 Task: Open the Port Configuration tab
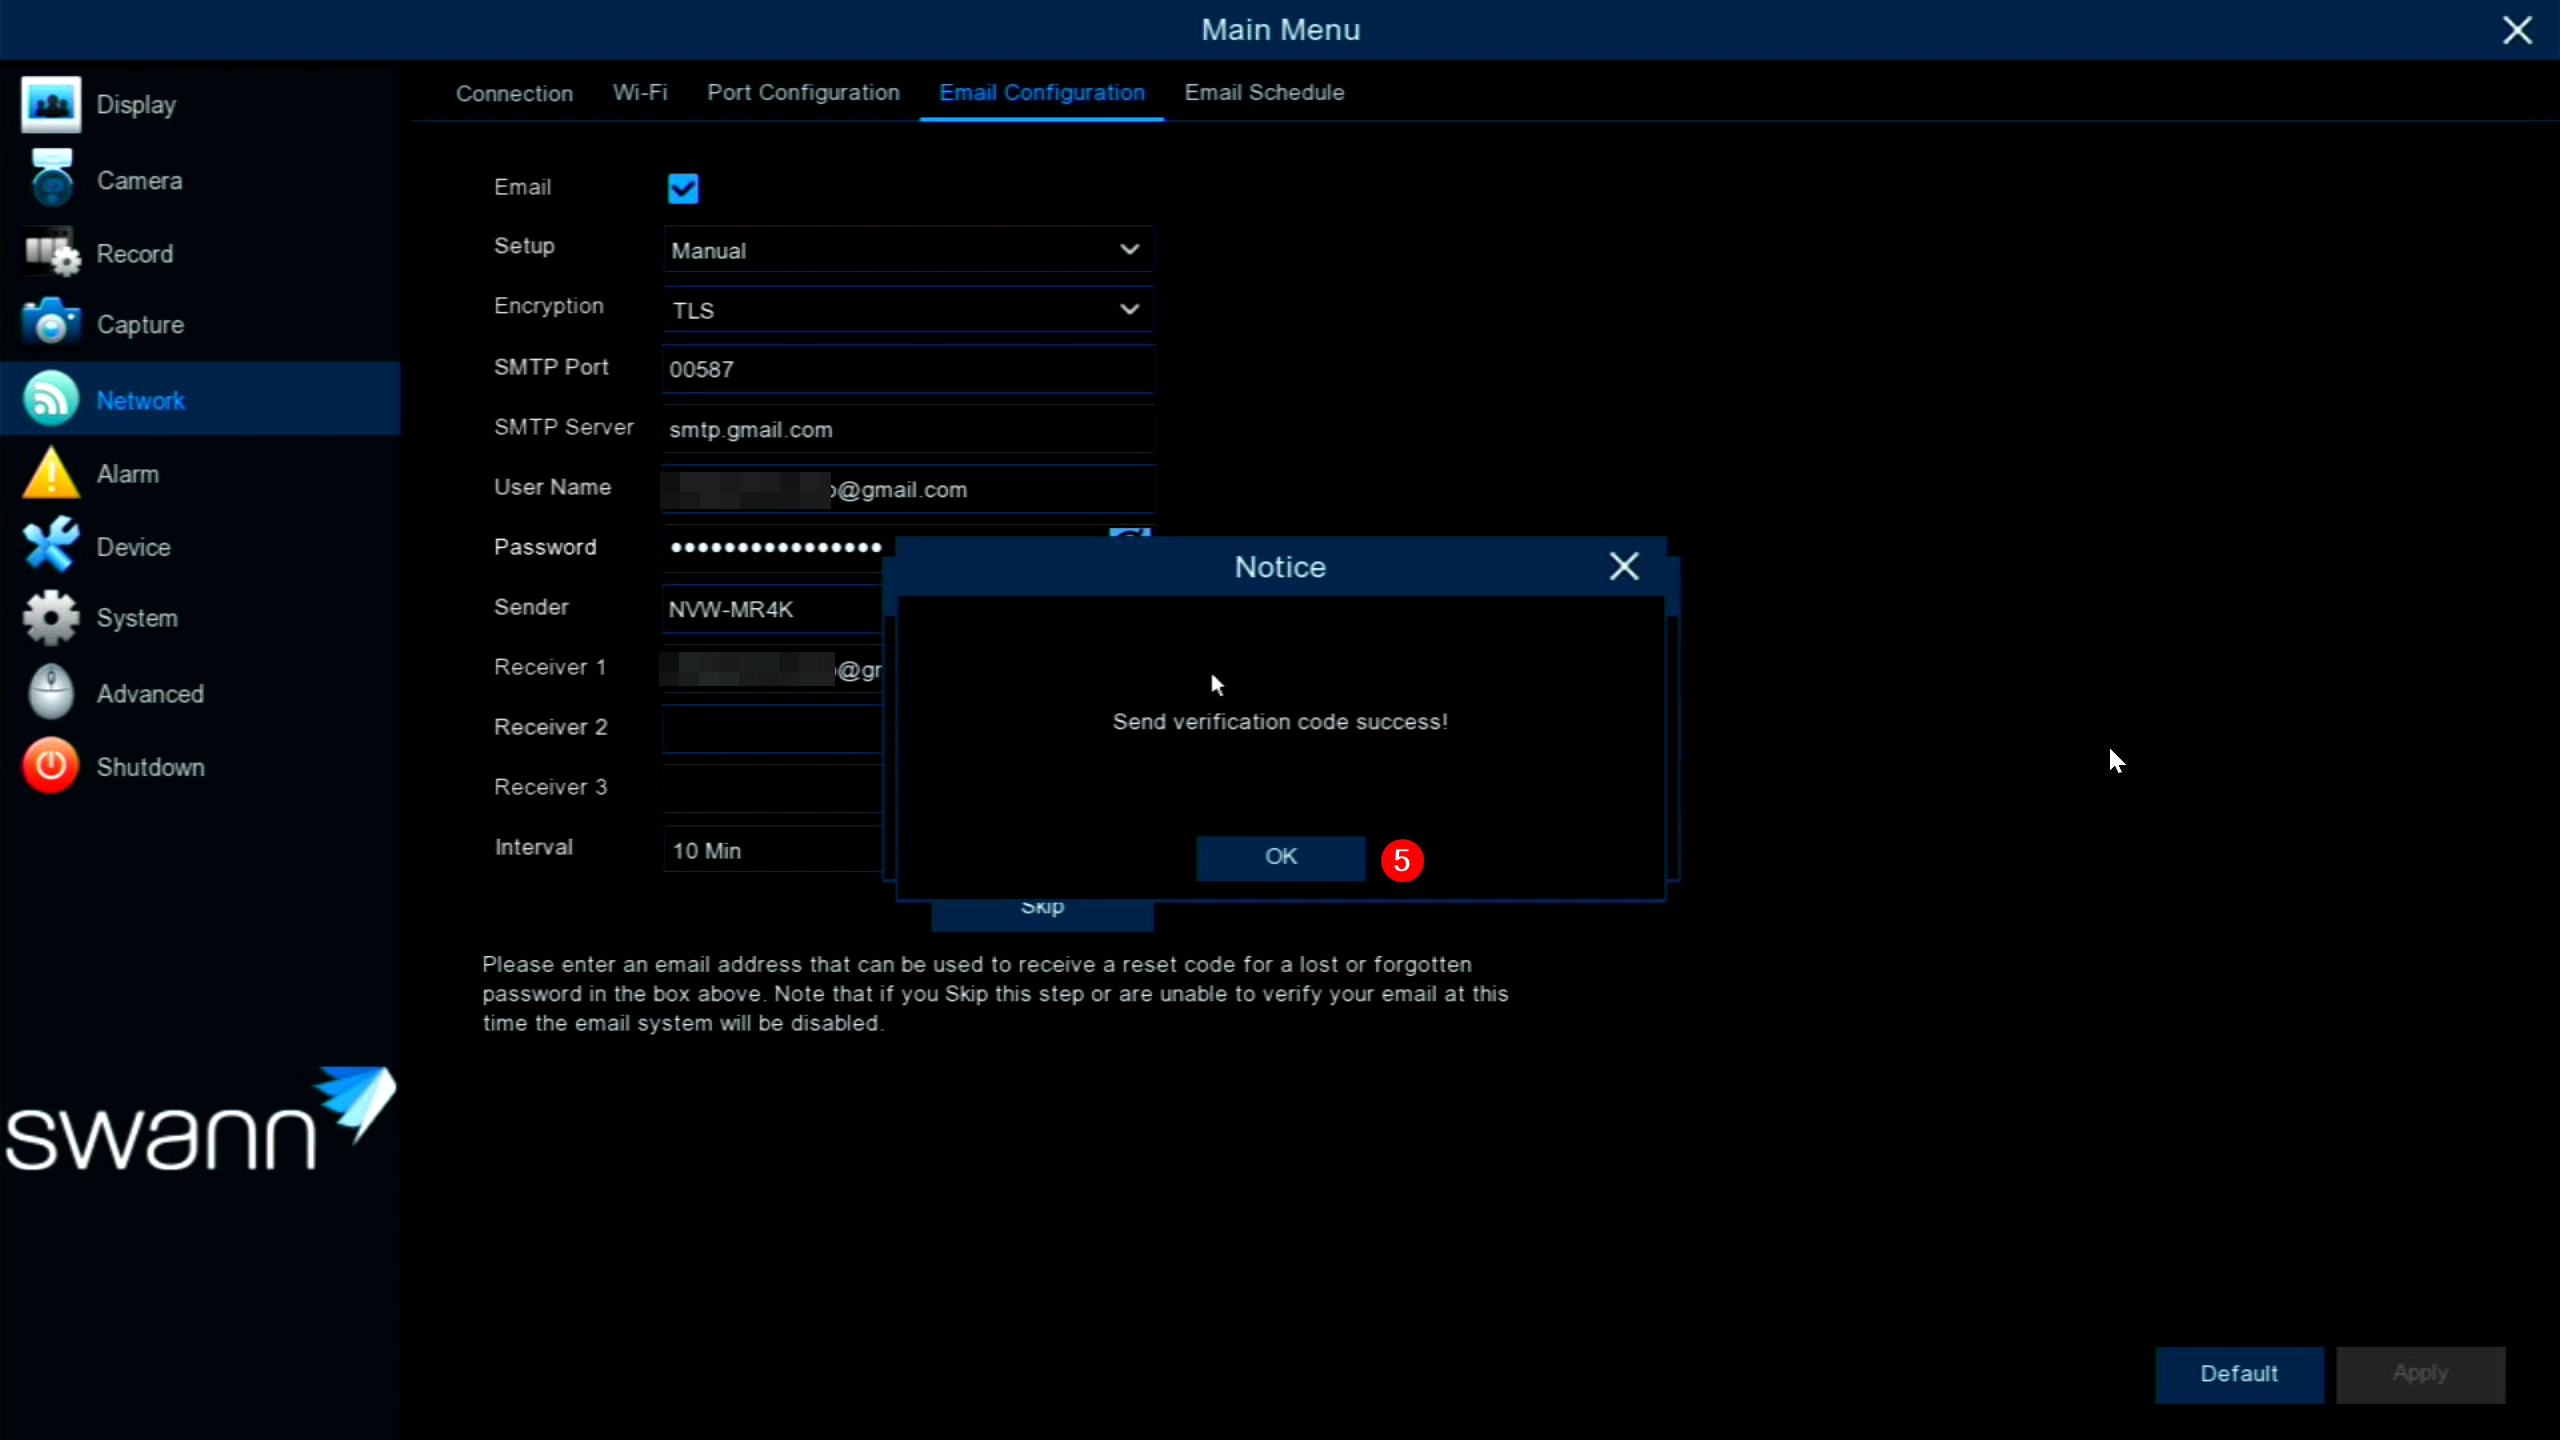(x=803, y=92)
